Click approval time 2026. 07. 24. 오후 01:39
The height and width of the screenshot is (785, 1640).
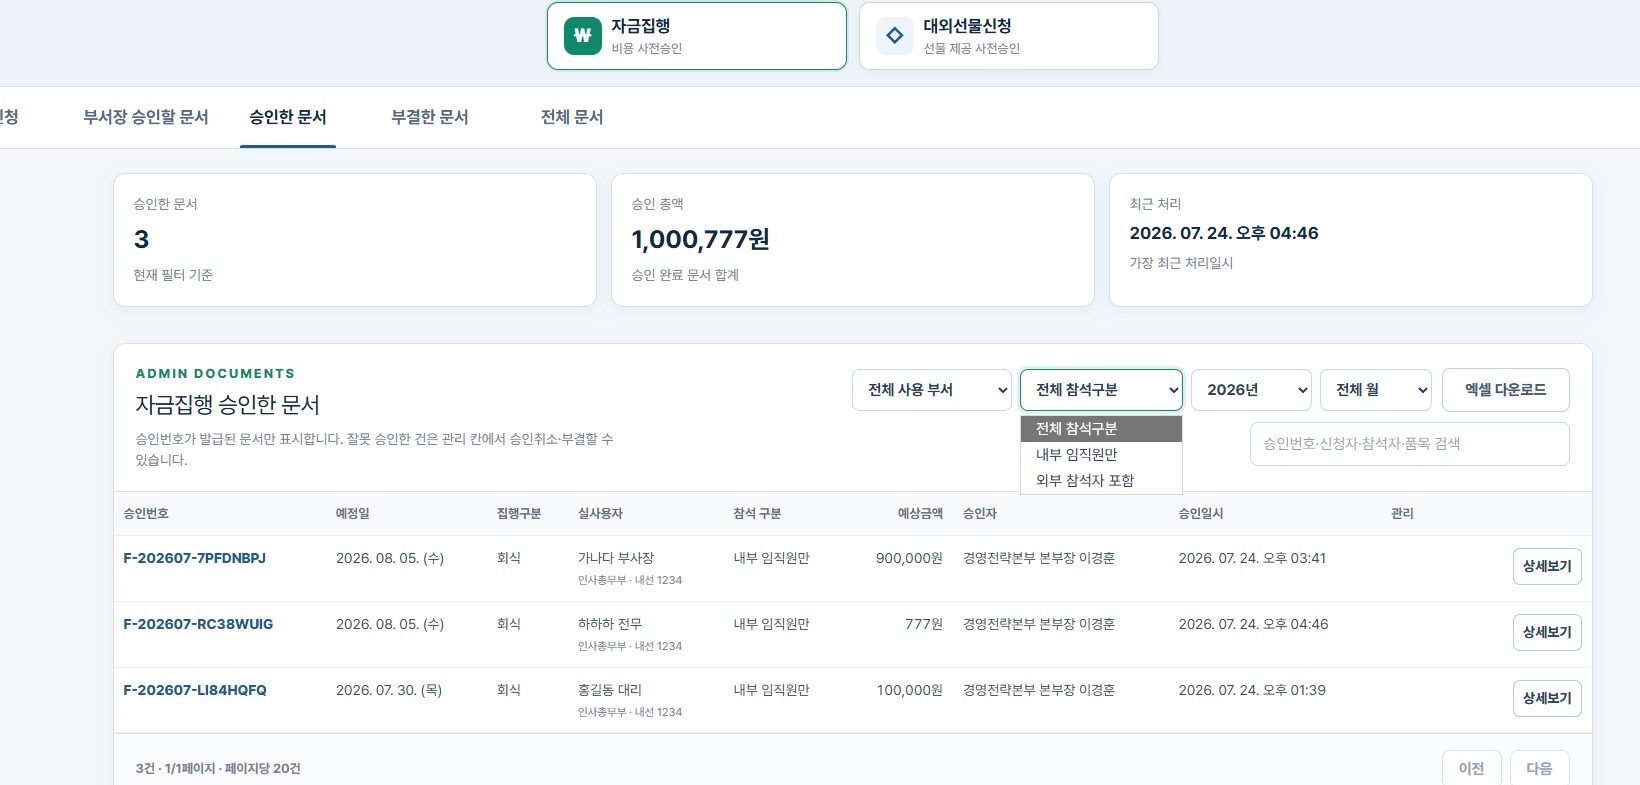click(1252, 690)
